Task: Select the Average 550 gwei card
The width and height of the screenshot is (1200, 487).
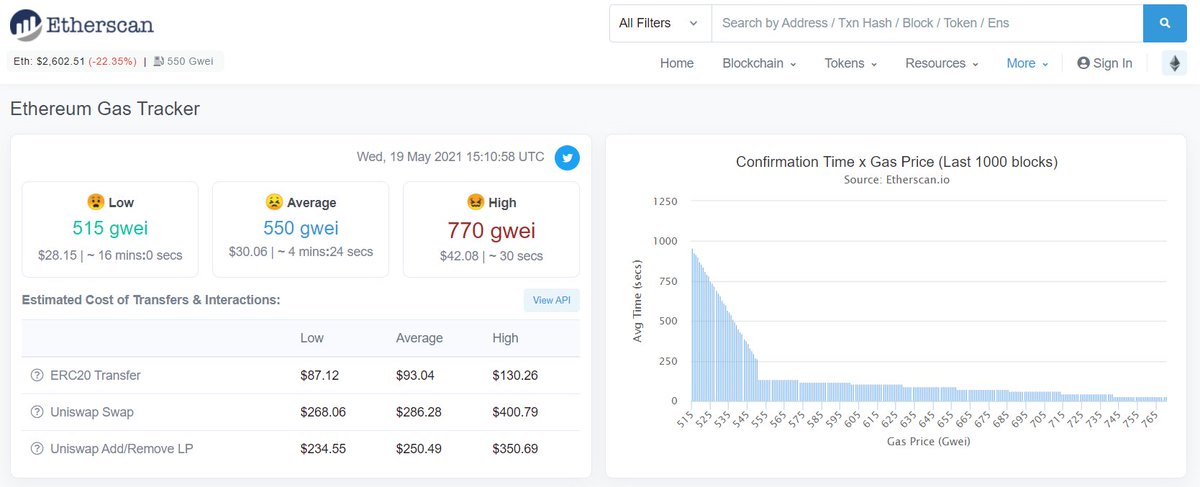Action: click(x=301, y=229)
